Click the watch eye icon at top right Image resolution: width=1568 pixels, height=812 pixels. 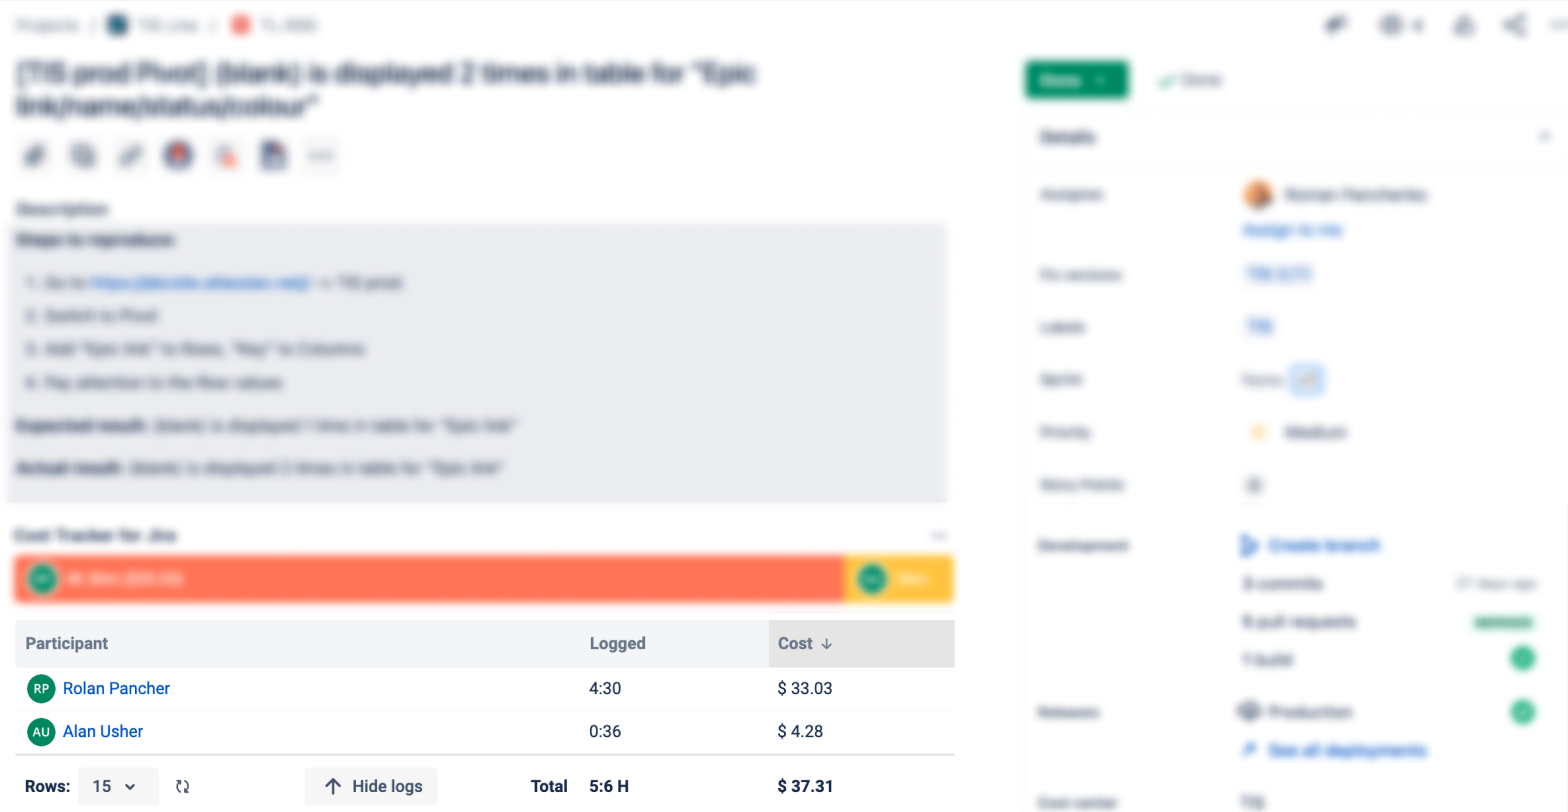click(1392, 26)
